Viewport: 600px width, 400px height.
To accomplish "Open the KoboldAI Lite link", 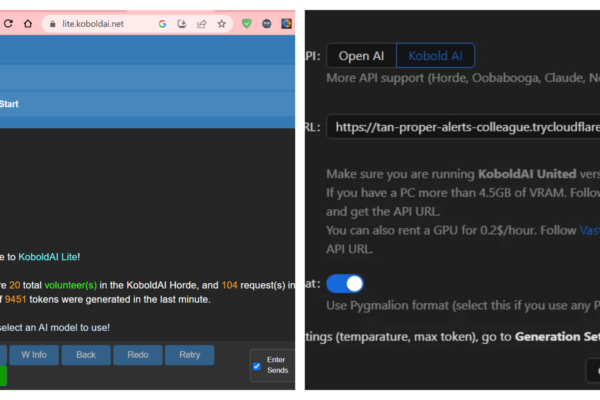I will (x=48, y=257).
